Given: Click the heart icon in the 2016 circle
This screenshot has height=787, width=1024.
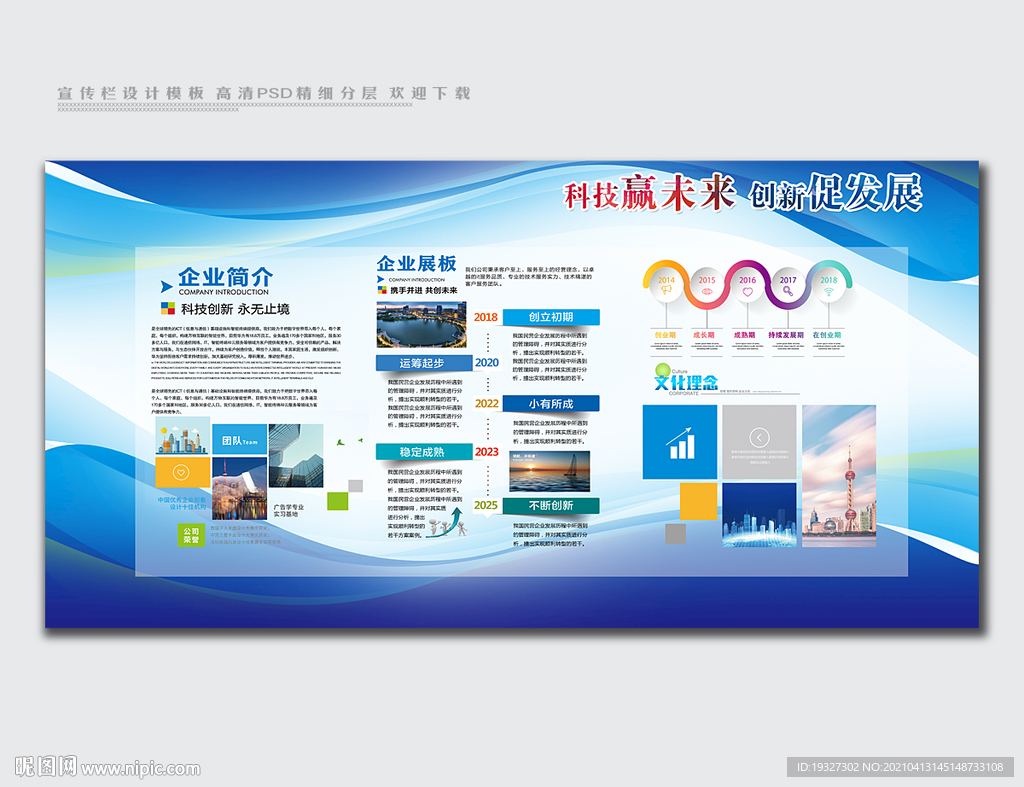Looking at the screenshot, I should point(748,292).
